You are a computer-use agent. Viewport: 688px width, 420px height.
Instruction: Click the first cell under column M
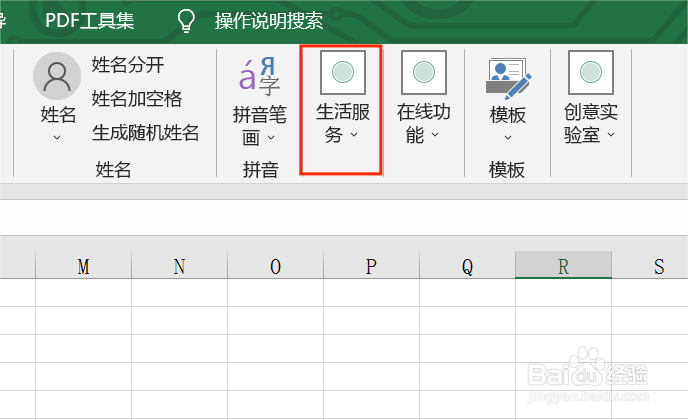point(83,293)
